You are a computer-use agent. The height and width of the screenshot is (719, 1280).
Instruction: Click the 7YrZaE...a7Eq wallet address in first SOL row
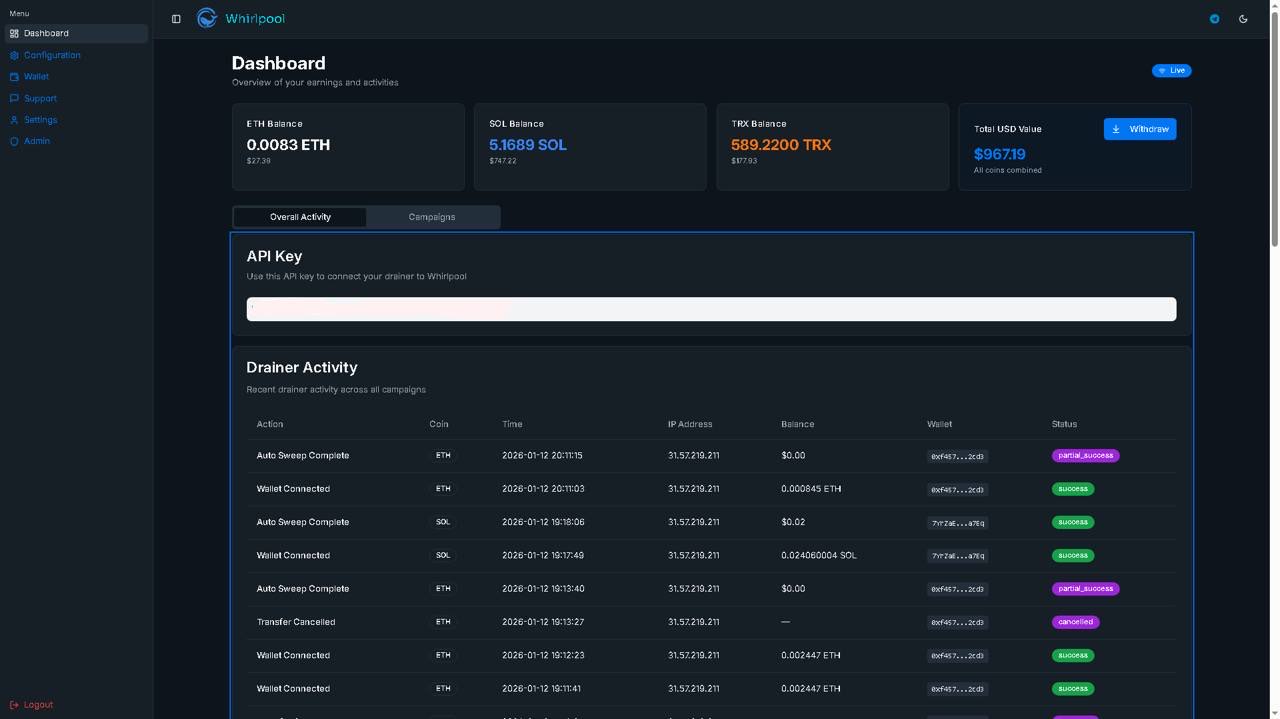pyautogui.click(x=957, y=523)
